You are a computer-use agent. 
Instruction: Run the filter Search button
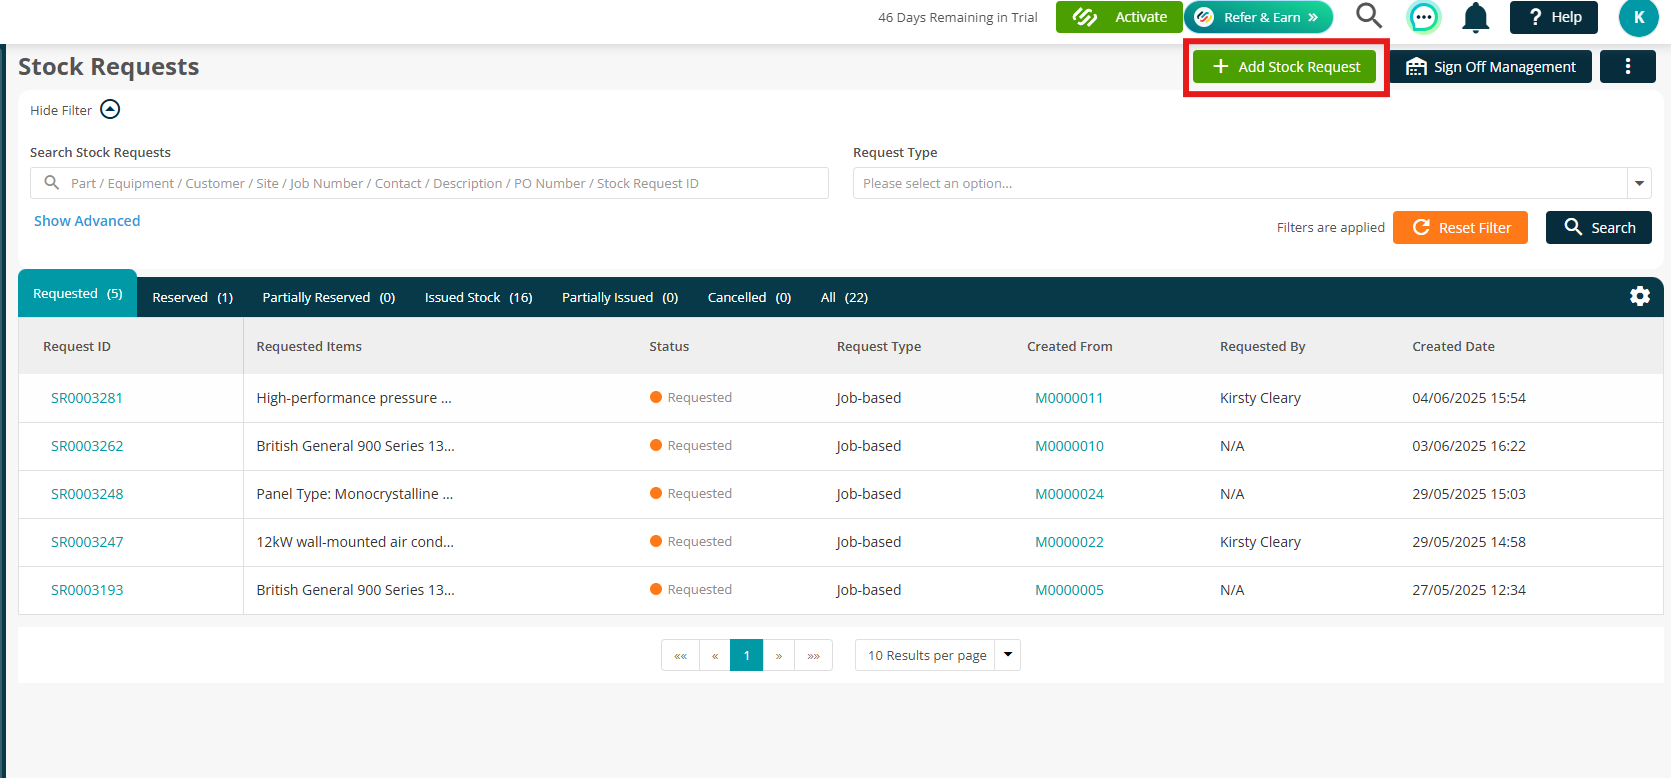tap(1599, 227)
